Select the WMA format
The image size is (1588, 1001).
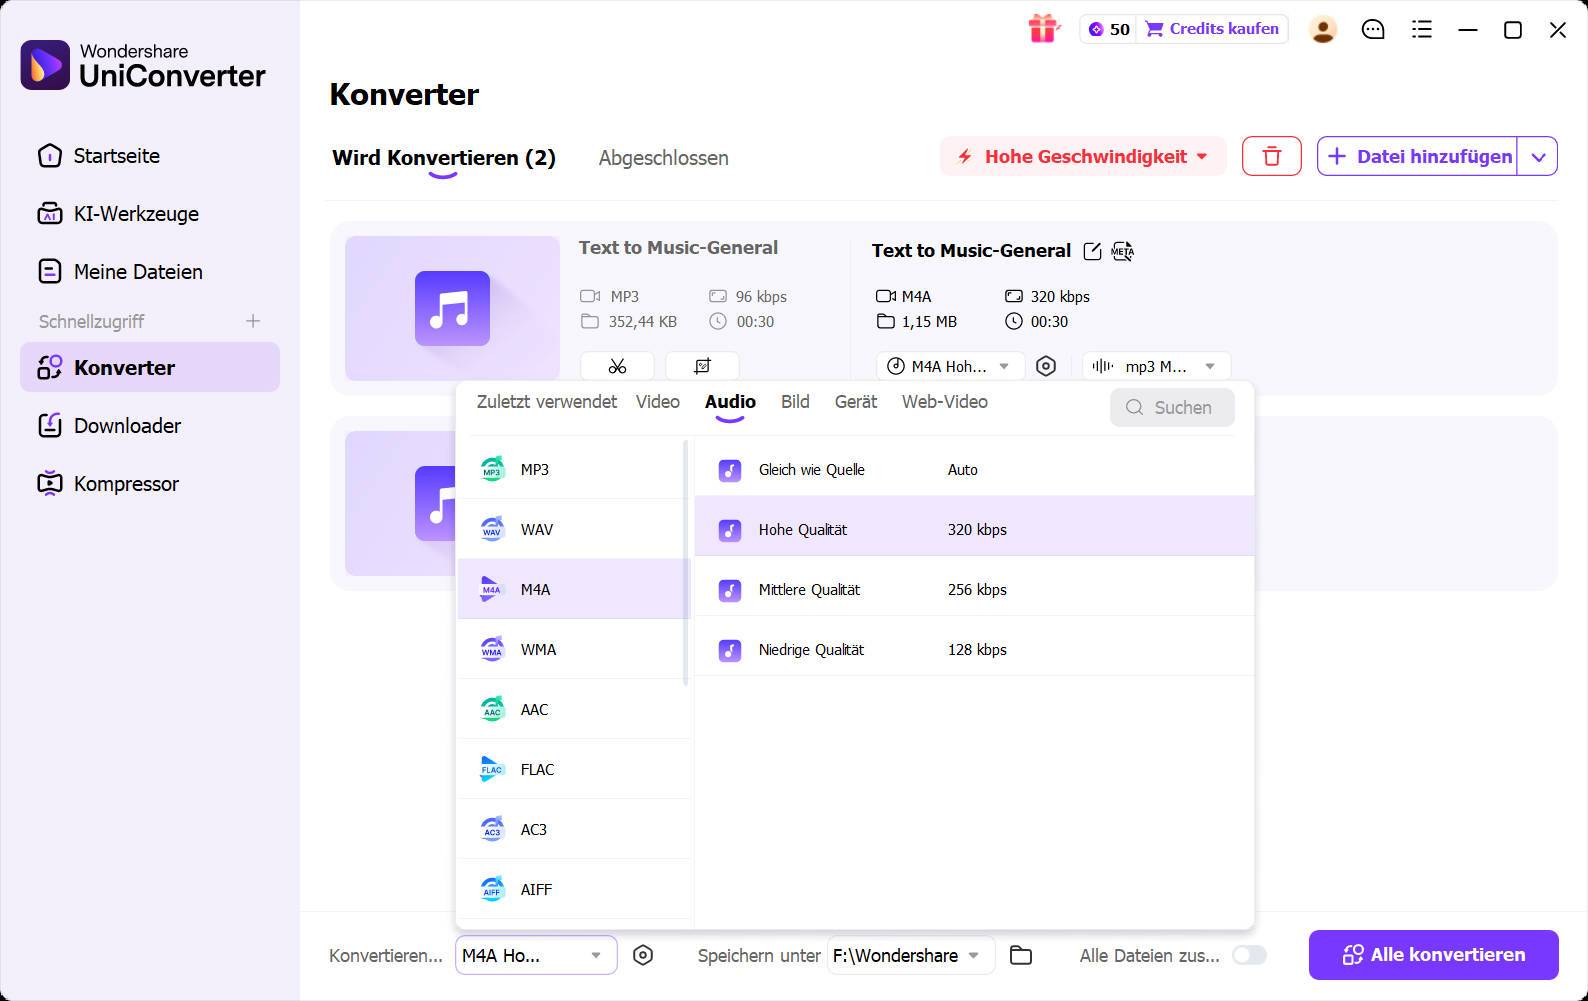coord(575,649)
